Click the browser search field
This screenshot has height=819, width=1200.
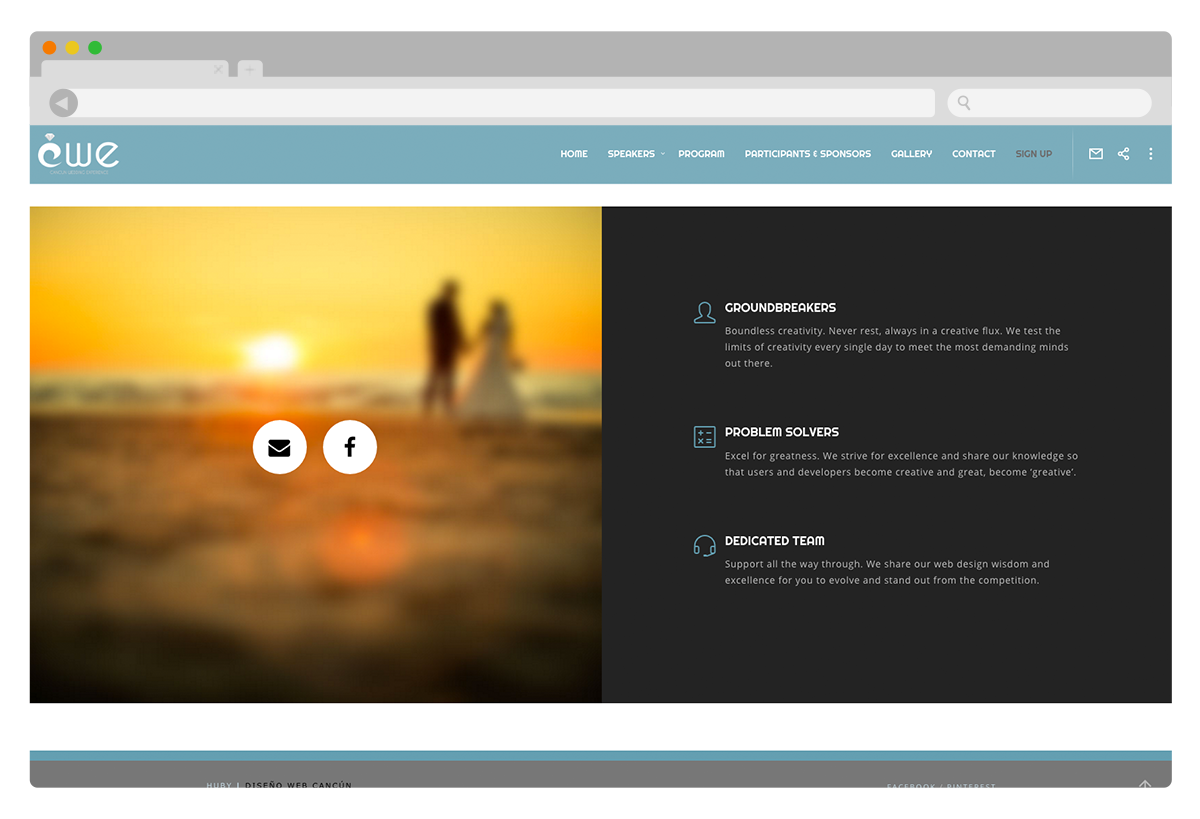pos(1050,103)
